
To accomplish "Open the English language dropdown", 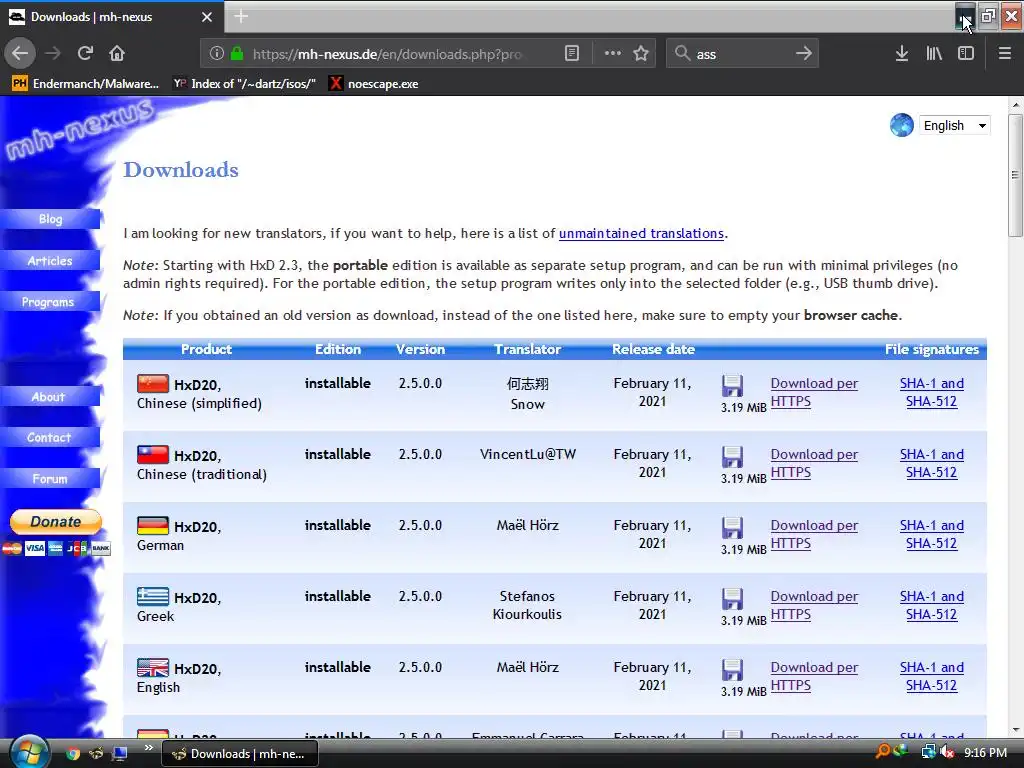I will [954, 125].
